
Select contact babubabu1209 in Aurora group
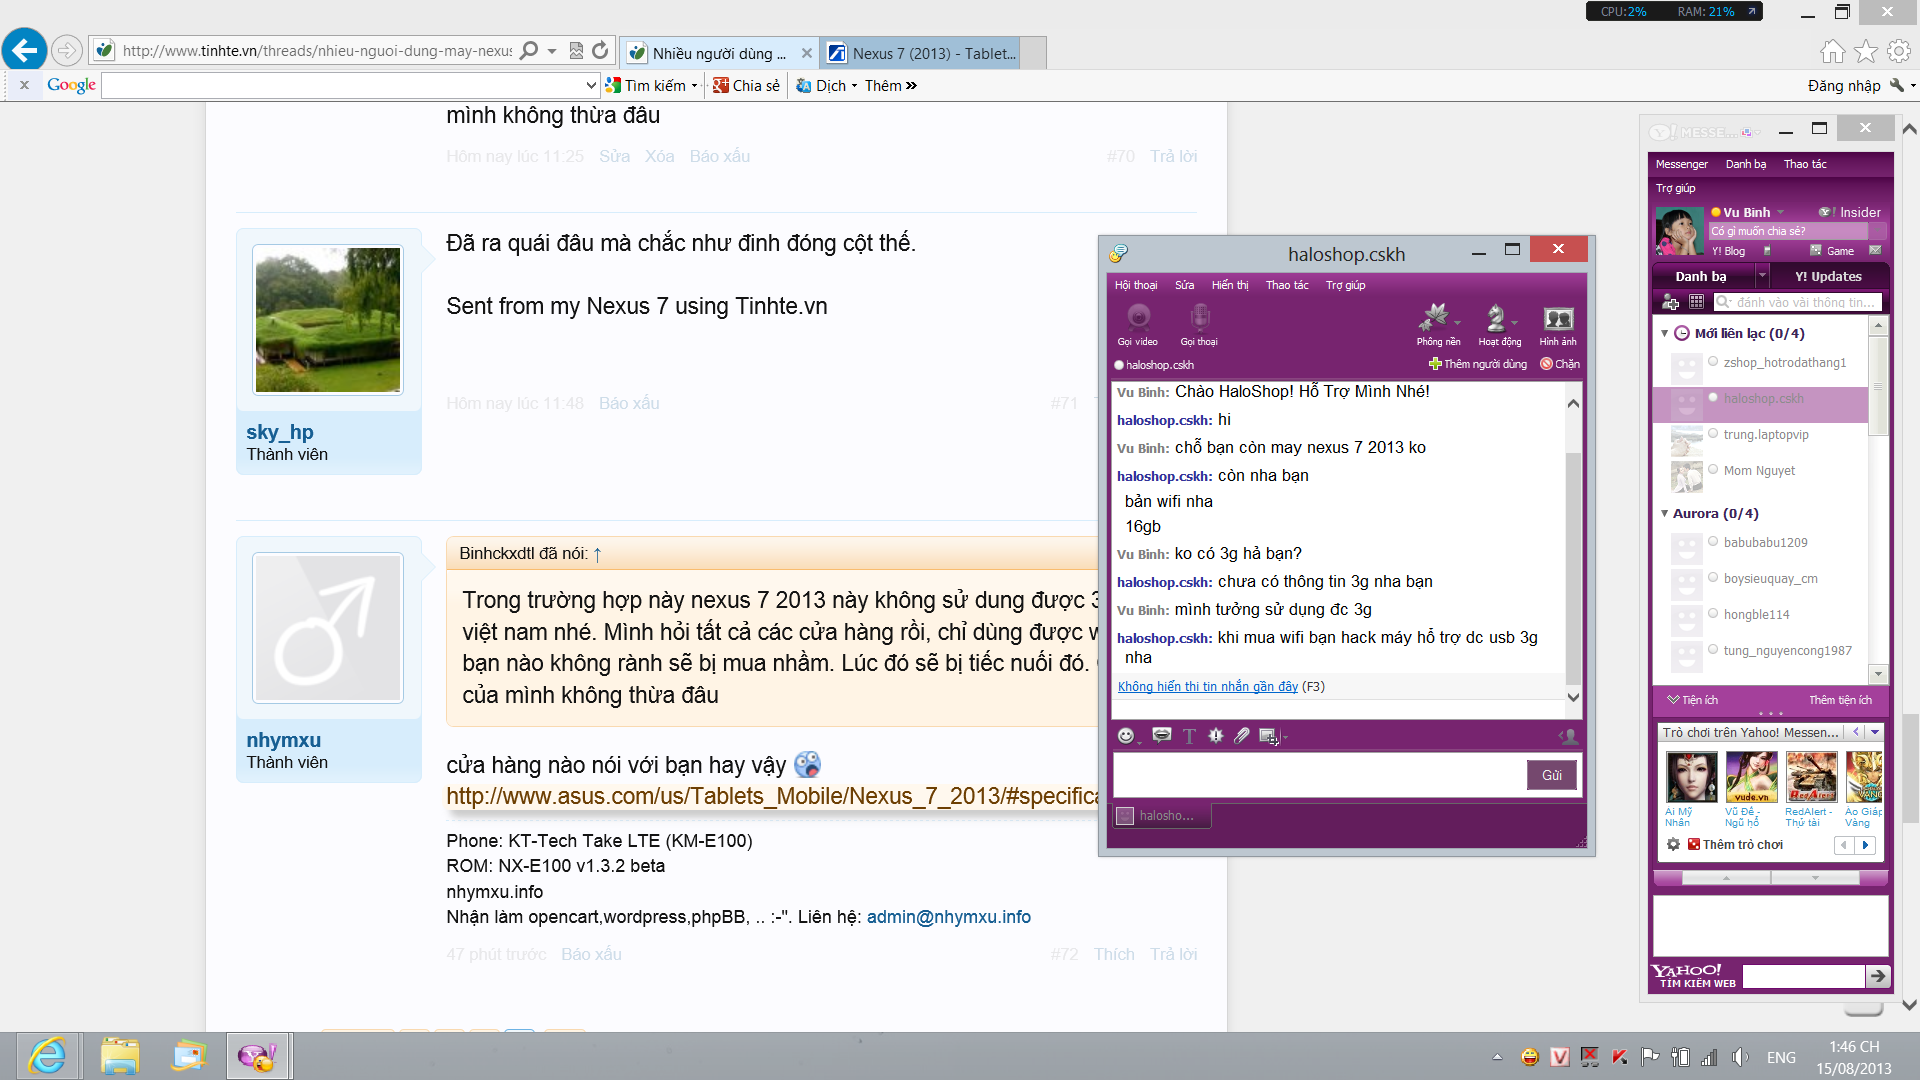click(x=1765, y=543)
